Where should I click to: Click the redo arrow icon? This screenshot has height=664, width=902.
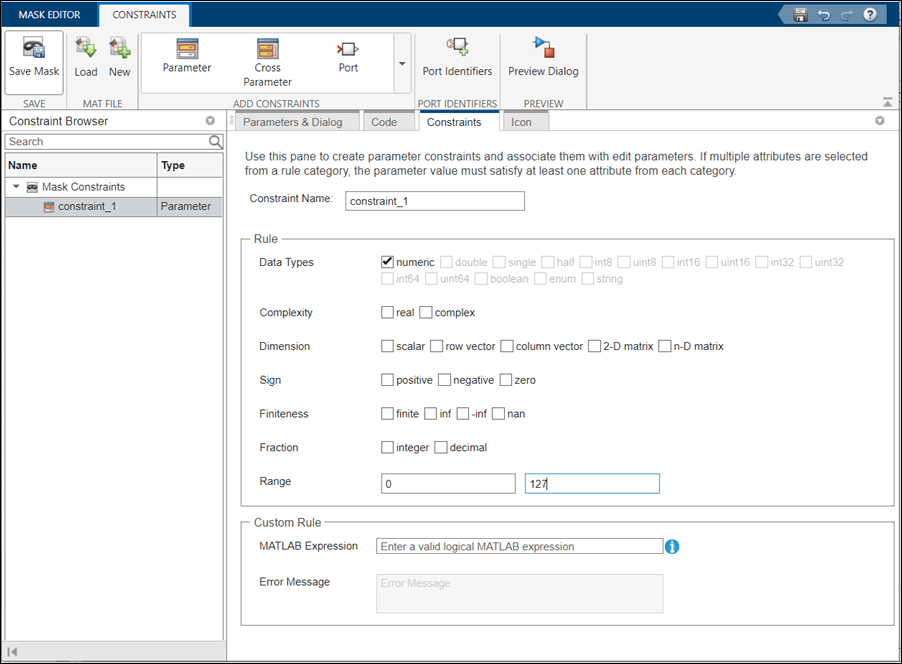point(846,16)
